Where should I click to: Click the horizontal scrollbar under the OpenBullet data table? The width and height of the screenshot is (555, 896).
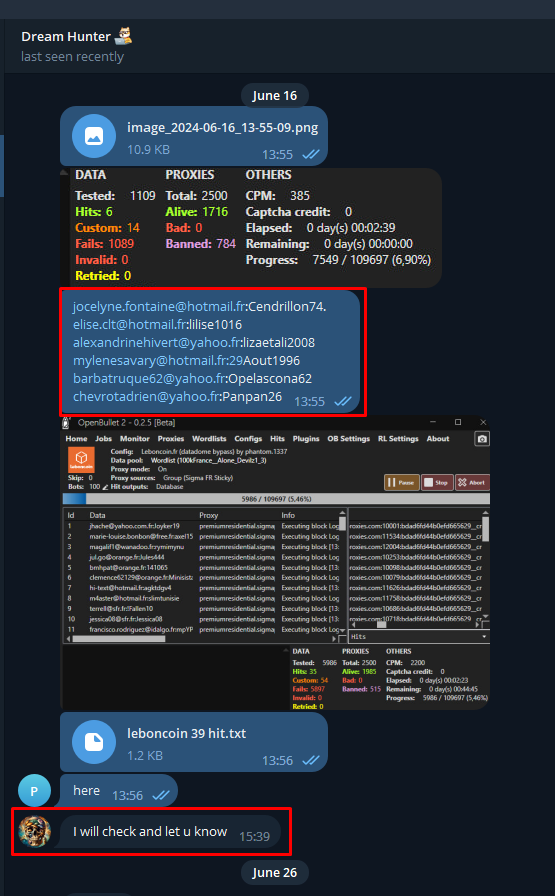tap(202, 639)
